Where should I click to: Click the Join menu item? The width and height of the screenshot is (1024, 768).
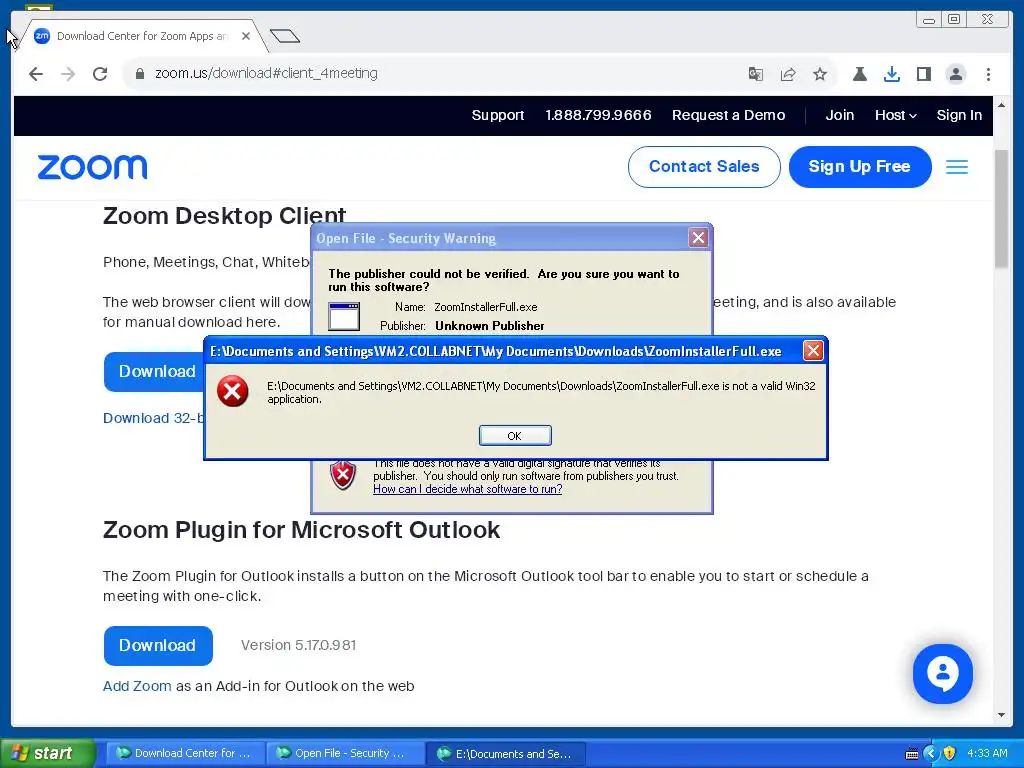pyautogui.click(x=839, y=115)
